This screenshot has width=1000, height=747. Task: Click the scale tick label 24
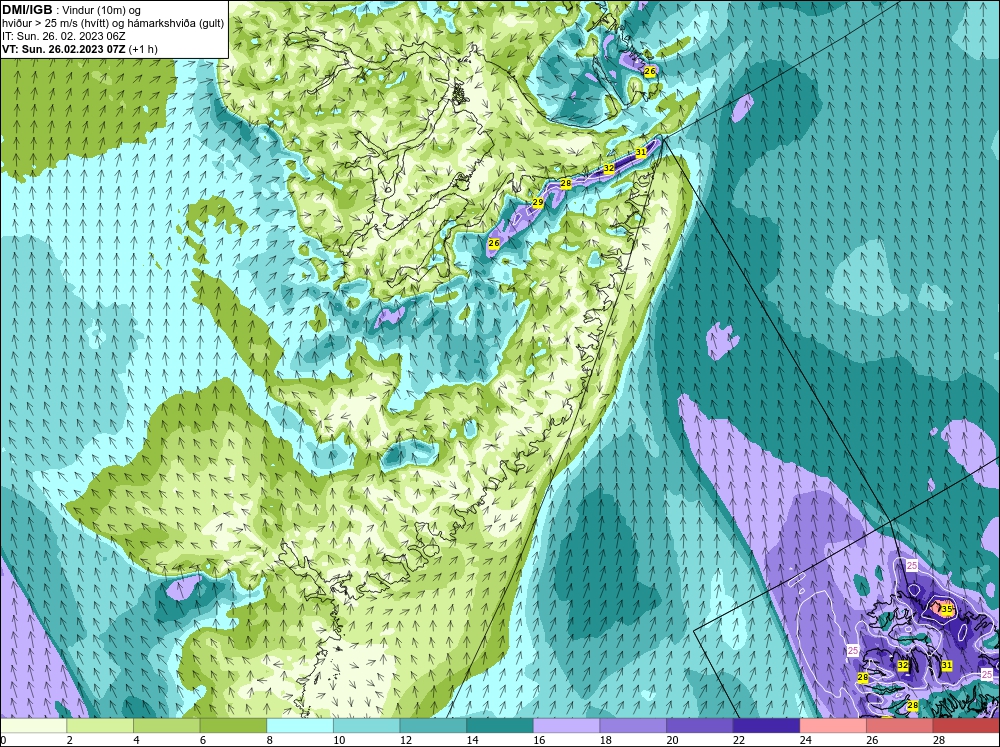(x=805, y=740)
